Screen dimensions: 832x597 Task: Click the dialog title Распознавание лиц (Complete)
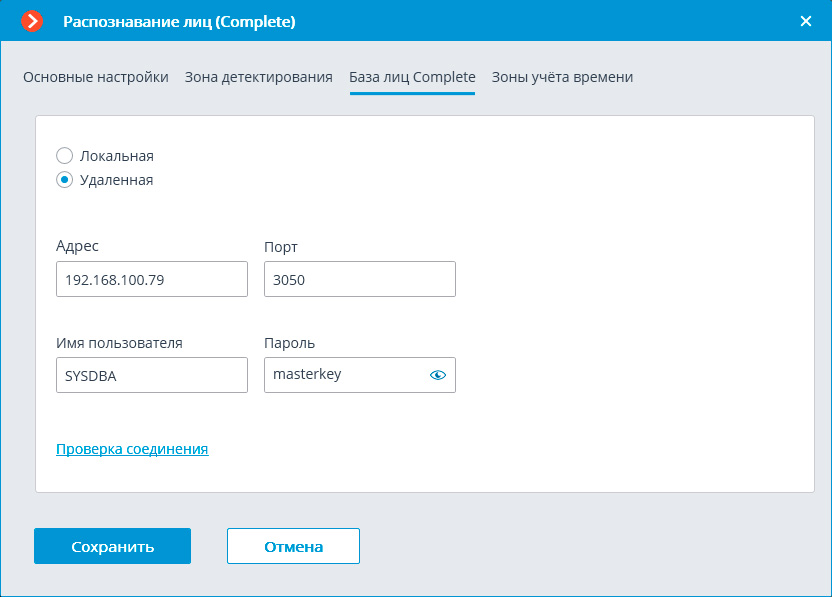pyautogui.click(x=179, y=21)
